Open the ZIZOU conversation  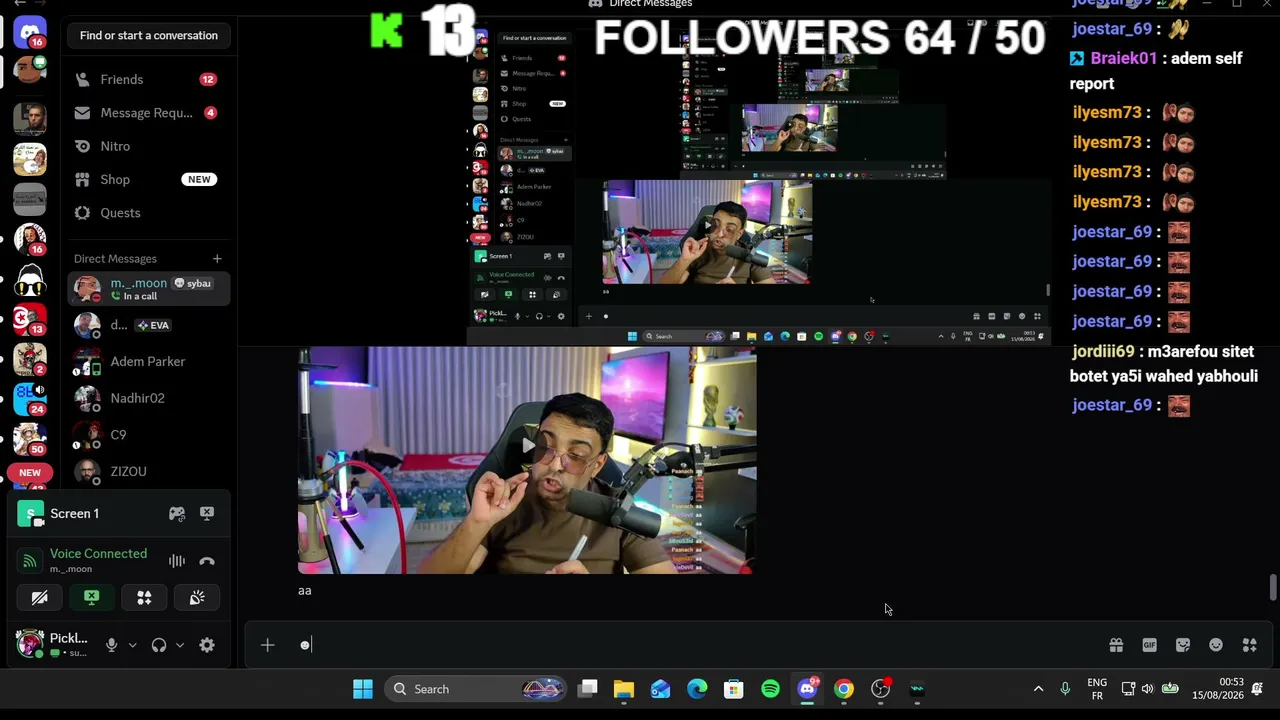point(149,471)
